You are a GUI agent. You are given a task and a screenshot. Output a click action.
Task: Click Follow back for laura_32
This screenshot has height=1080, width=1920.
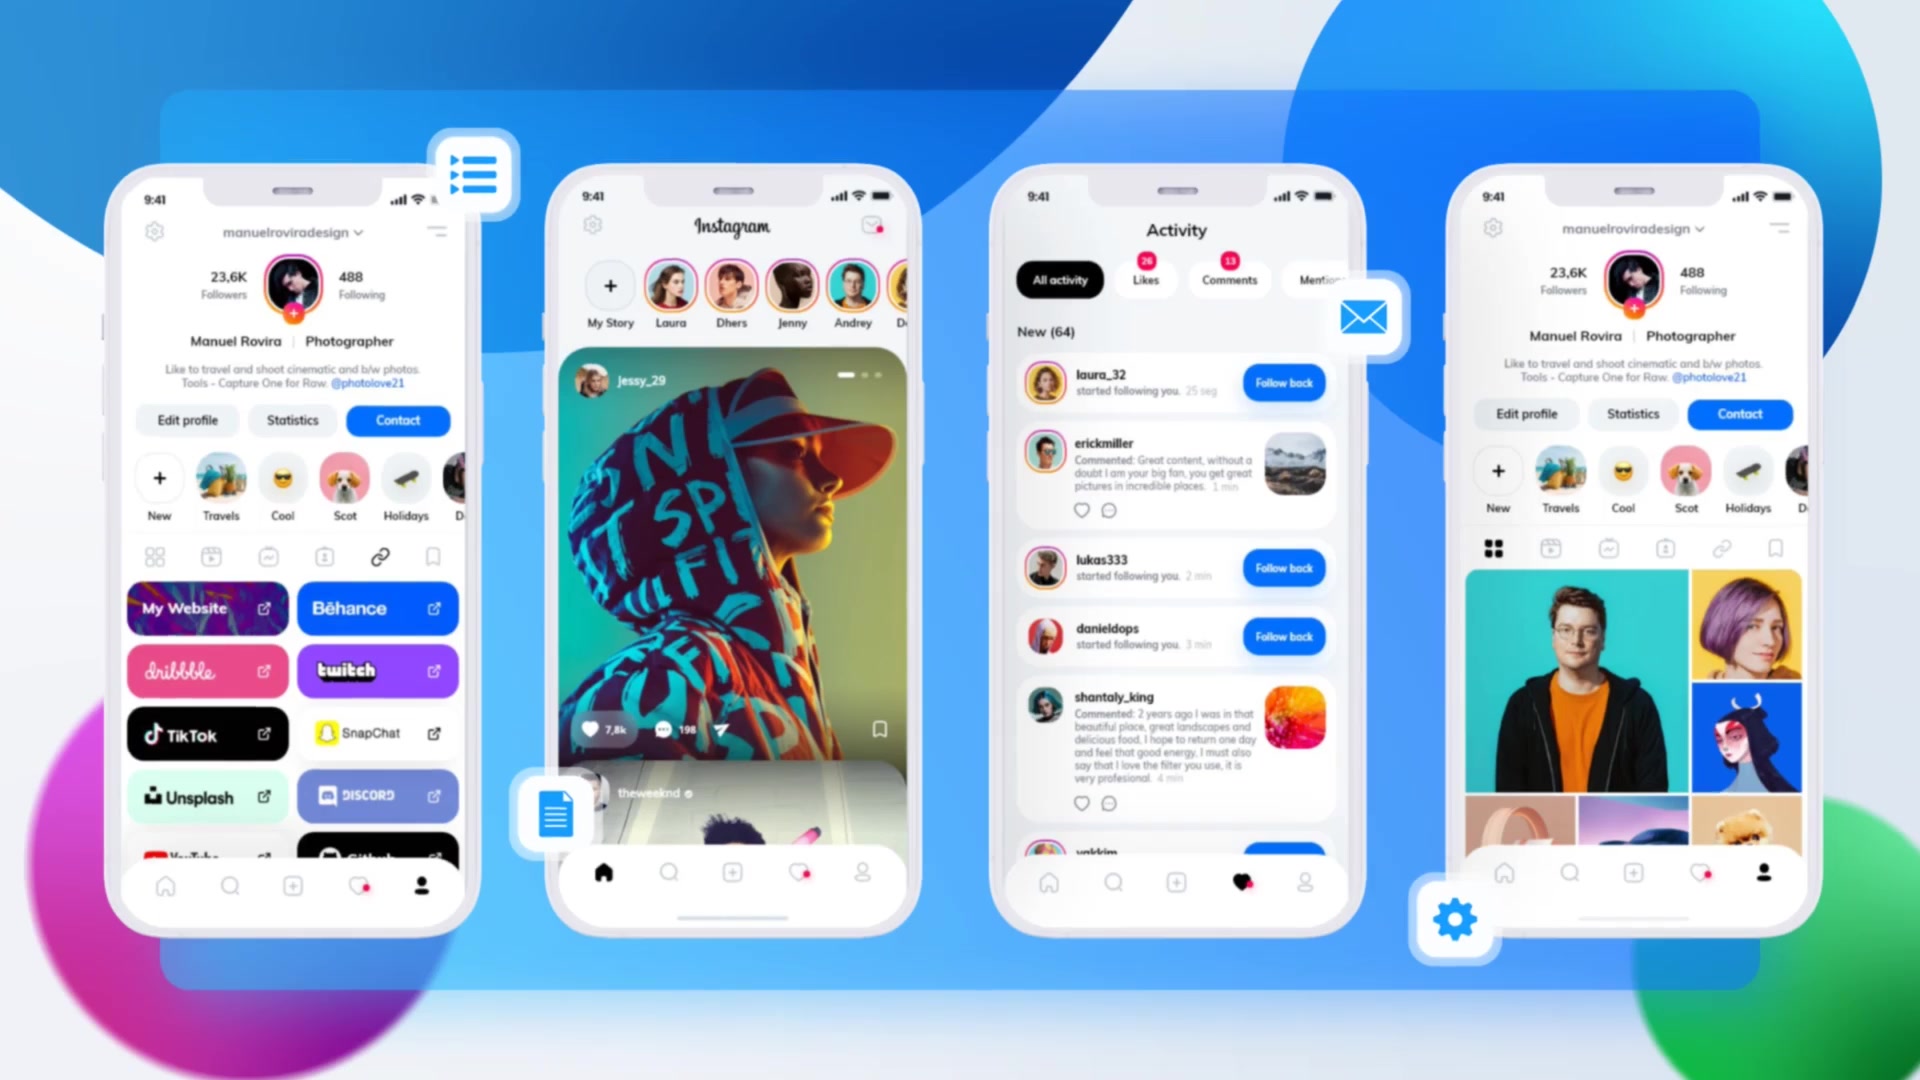[x=1282, y=382]
